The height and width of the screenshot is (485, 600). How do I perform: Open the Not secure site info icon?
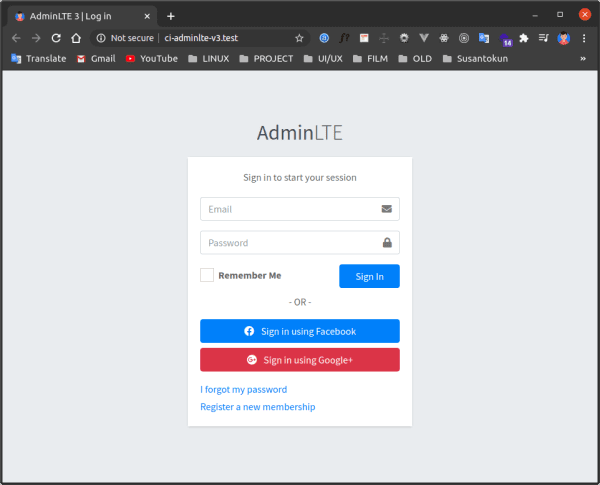click(101, 38)
